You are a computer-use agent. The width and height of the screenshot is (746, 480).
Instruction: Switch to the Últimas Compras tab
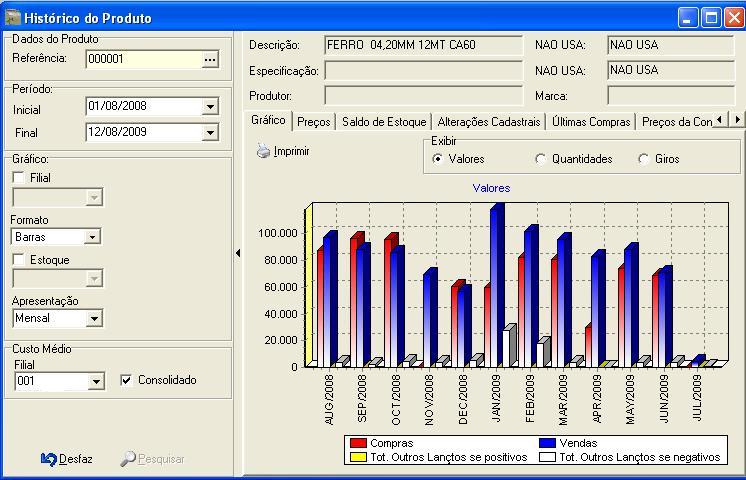tap(591, 122)
